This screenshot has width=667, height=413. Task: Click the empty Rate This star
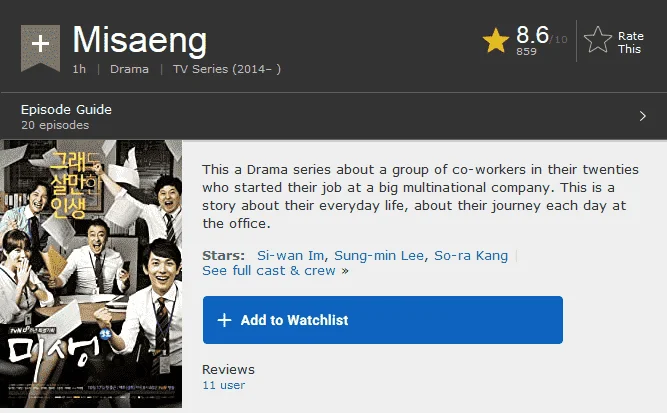click(598, 40)
